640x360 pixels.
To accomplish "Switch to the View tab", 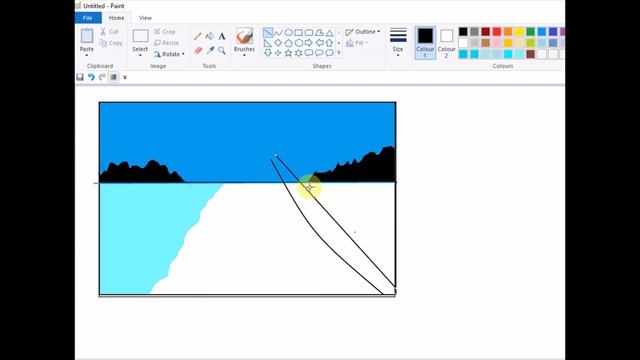I will (x=145, y=18).
